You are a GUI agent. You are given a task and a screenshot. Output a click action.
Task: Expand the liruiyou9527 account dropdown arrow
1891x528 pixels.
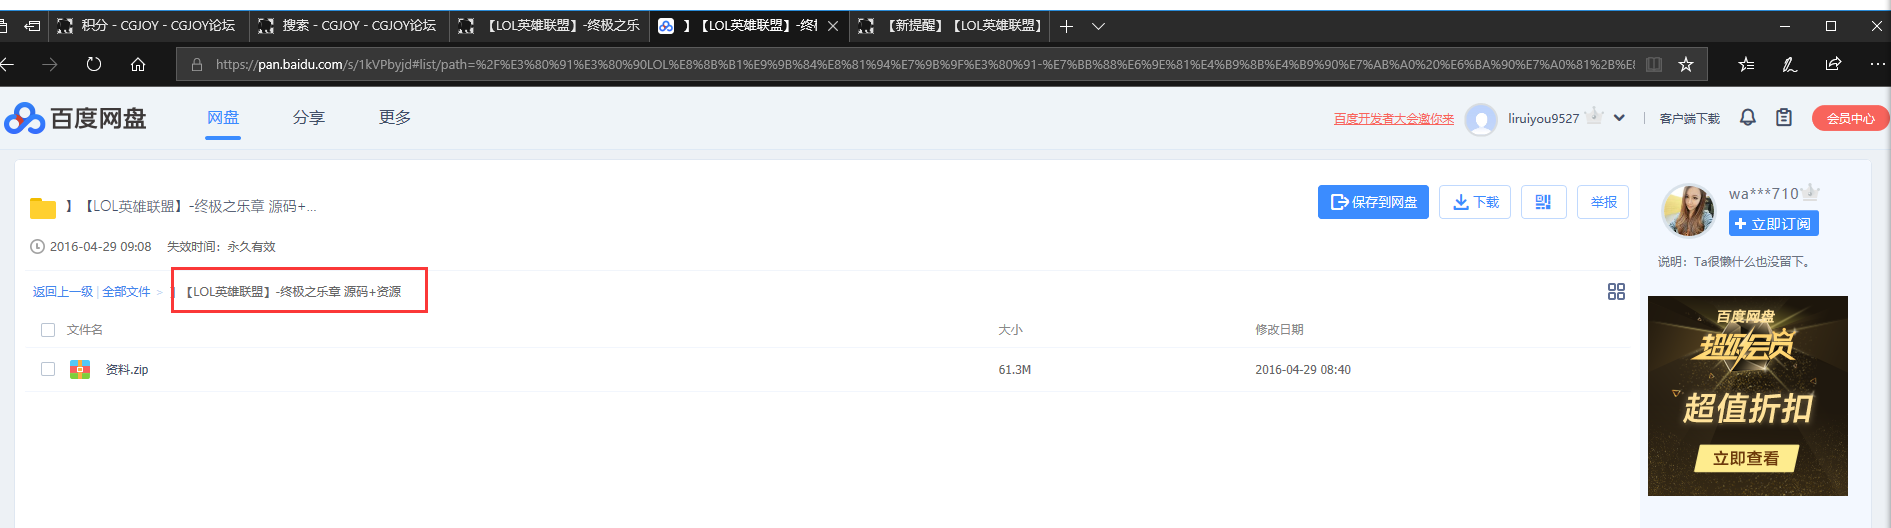(x=1619, y=118)
